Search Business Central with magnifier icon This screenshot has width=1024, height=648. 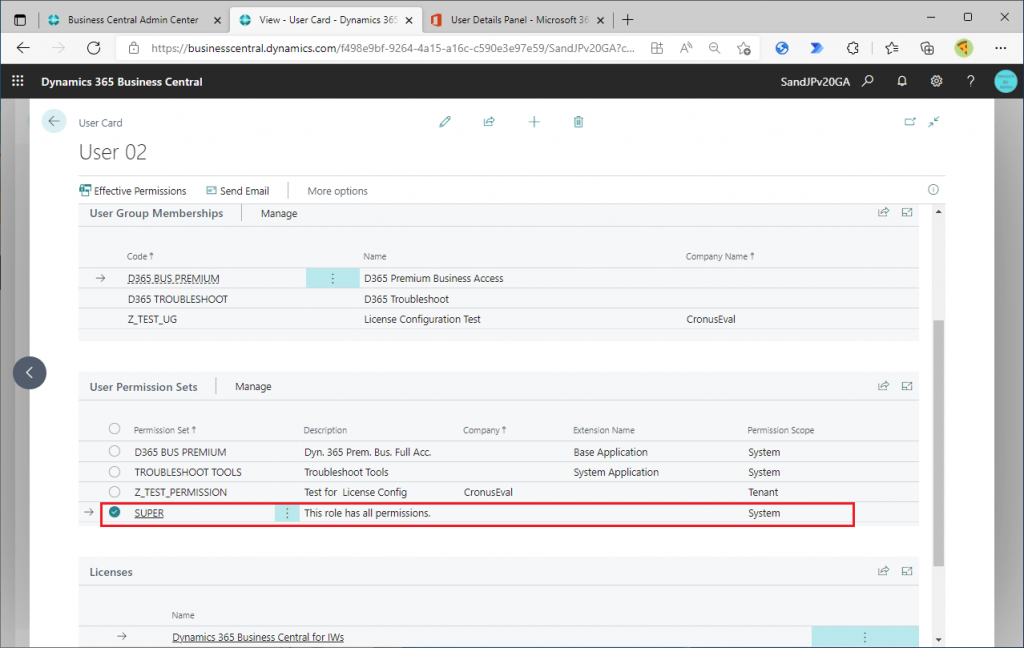[868, 81]
